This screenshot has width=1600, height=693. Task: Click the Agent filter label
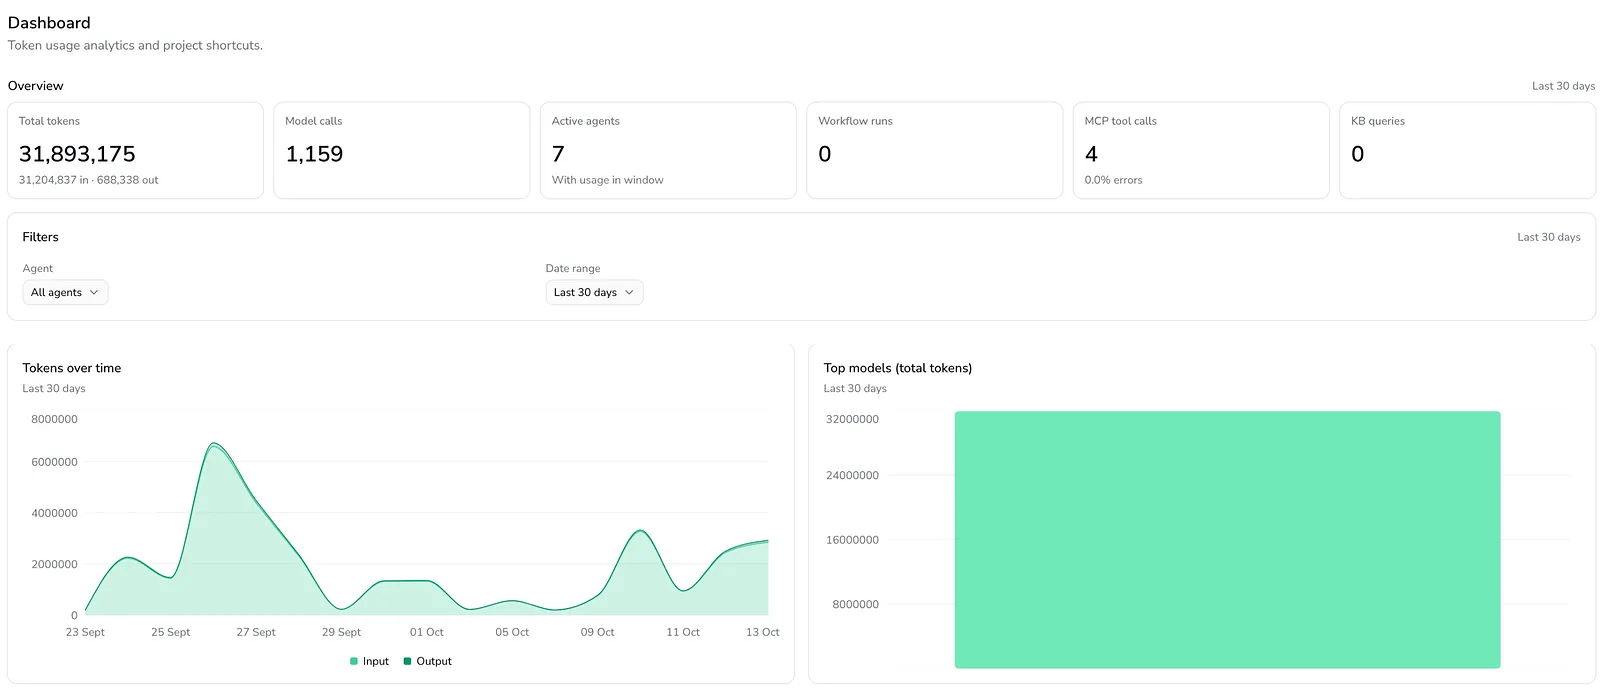click(38, 268)
